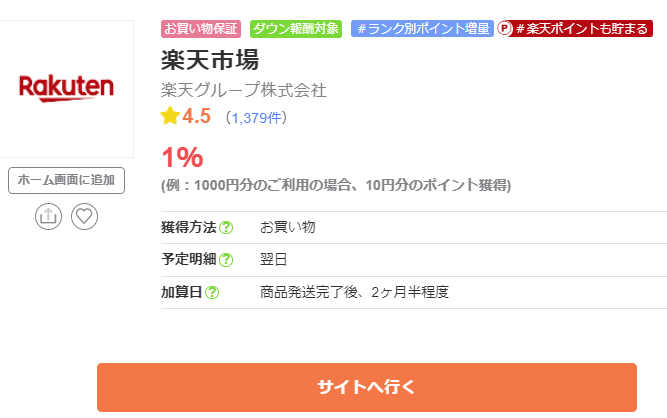Click the yellow star rating icon

[170, 116]
